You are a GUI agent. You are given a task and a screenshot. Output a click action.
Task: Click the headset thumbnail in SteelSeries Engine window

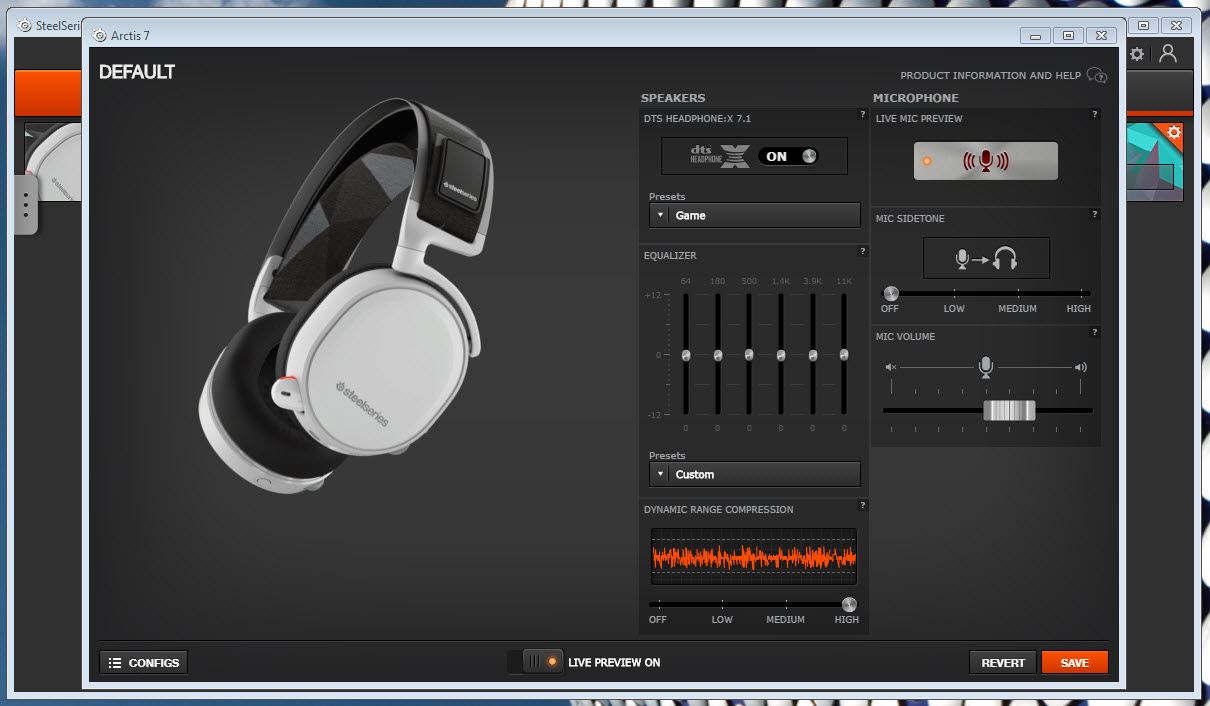pyautogui.click(x=52, y=161)
